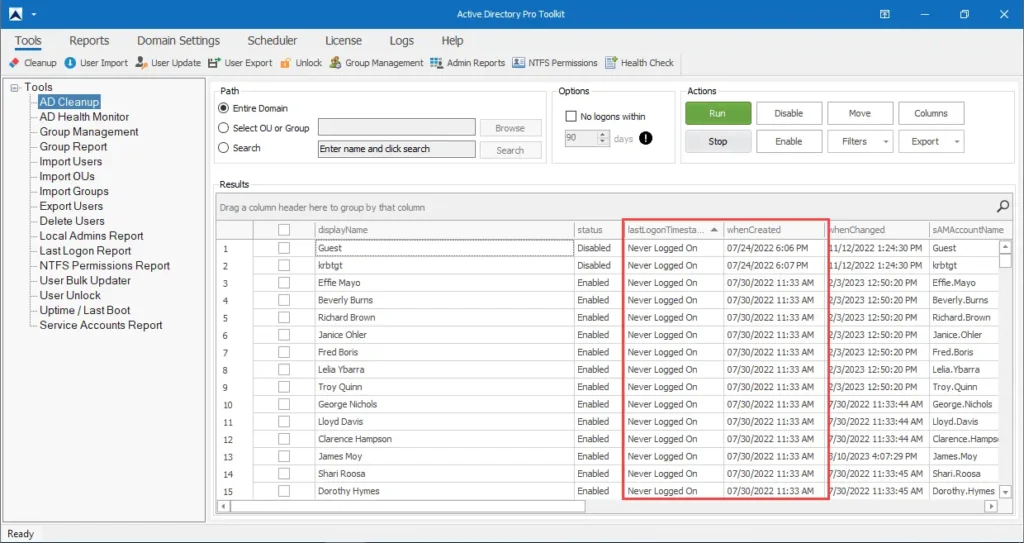Click the vertical scrollbar down arrow
This screenshot has height=543, width=1024.
pos(1005,492)
